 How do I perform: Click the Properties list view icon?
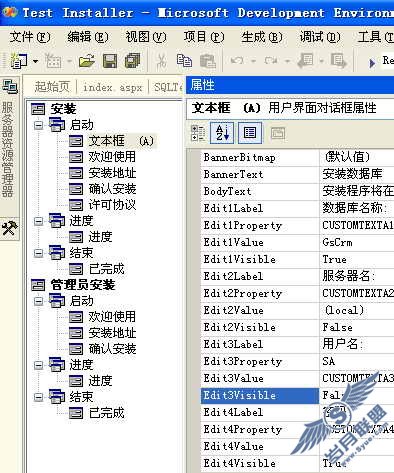pos(250,133)
